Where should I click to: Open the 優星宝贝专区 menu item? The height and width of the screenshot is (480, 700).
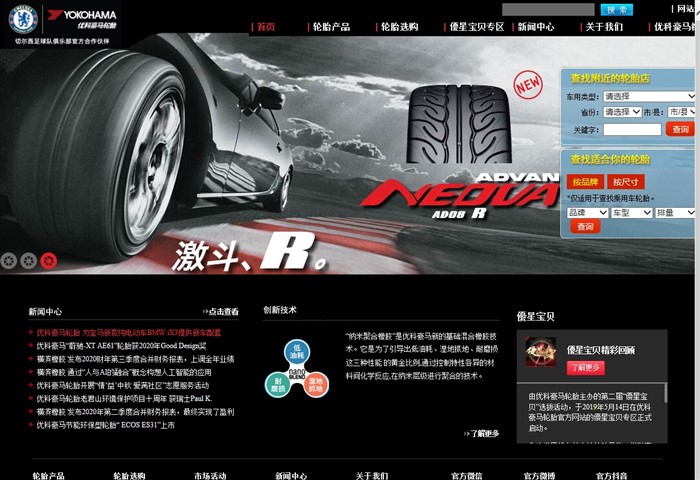(477, 27)
